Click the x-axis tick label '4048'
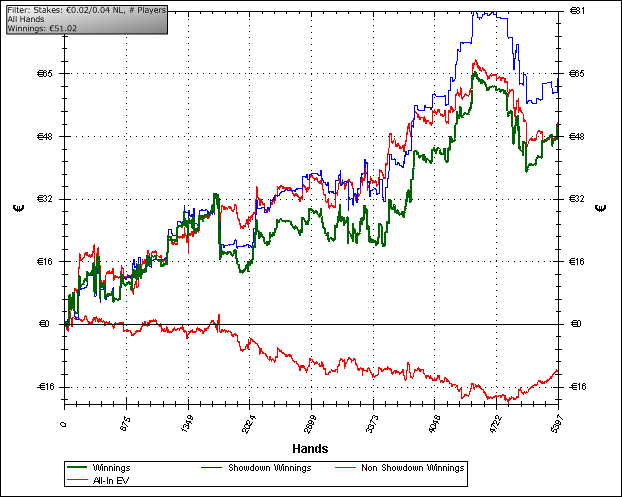The image size is (622, 497). (434, 424)
